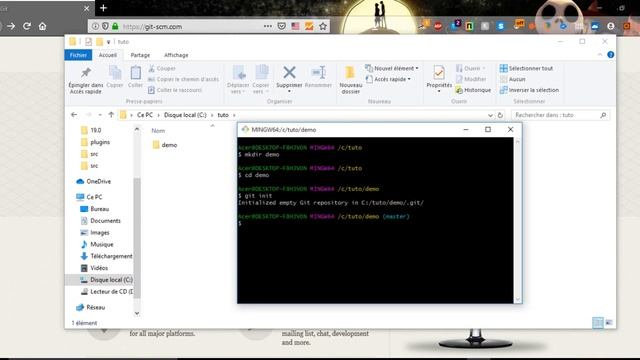
Task: Refresh the tuto folder view
Action: 500,116
